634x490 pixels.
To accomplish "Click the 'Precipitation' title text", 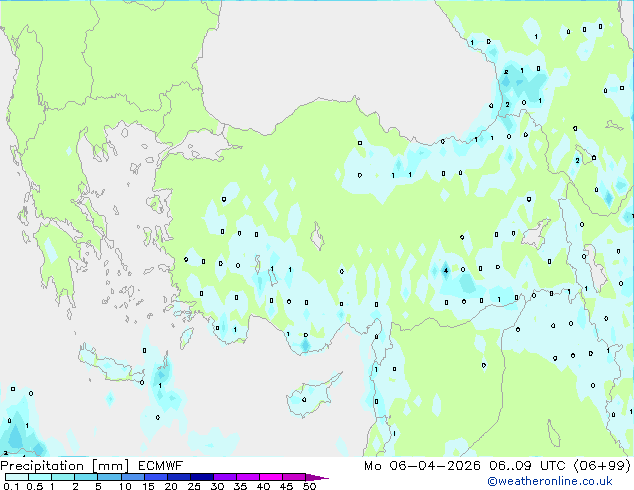I will pos(42,466).
